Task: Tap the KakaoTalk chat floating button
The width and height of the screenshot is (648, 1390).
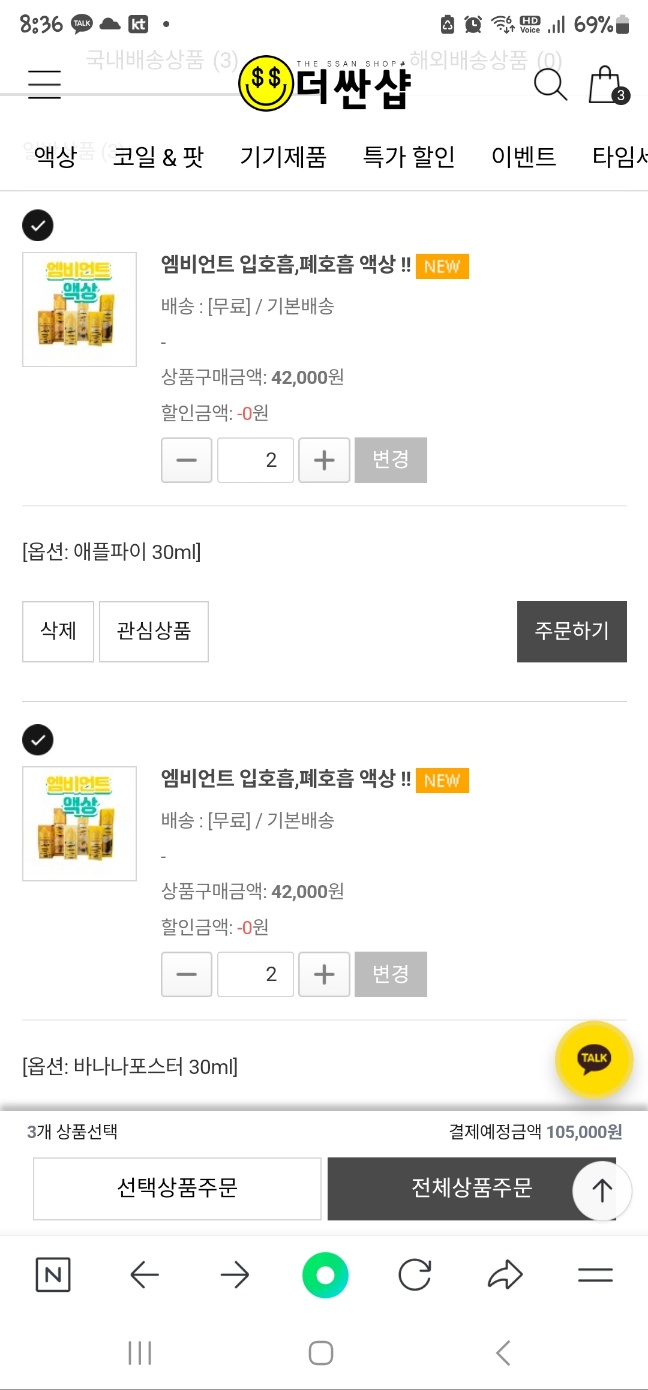Action: pyautogui.click(x=594, y=1058)
